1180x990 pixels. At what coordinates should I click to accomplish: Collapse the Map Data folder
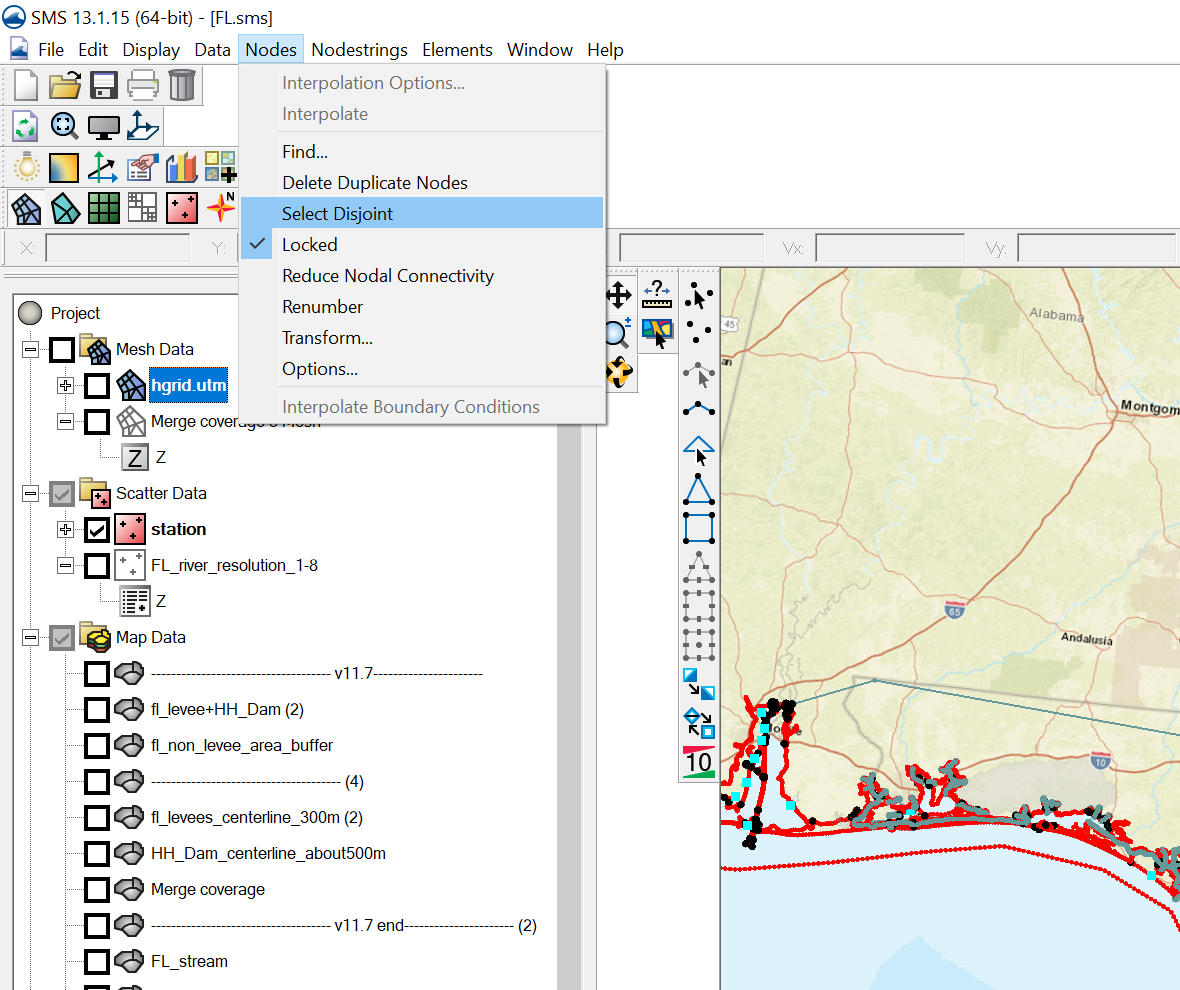coord(30,638)
